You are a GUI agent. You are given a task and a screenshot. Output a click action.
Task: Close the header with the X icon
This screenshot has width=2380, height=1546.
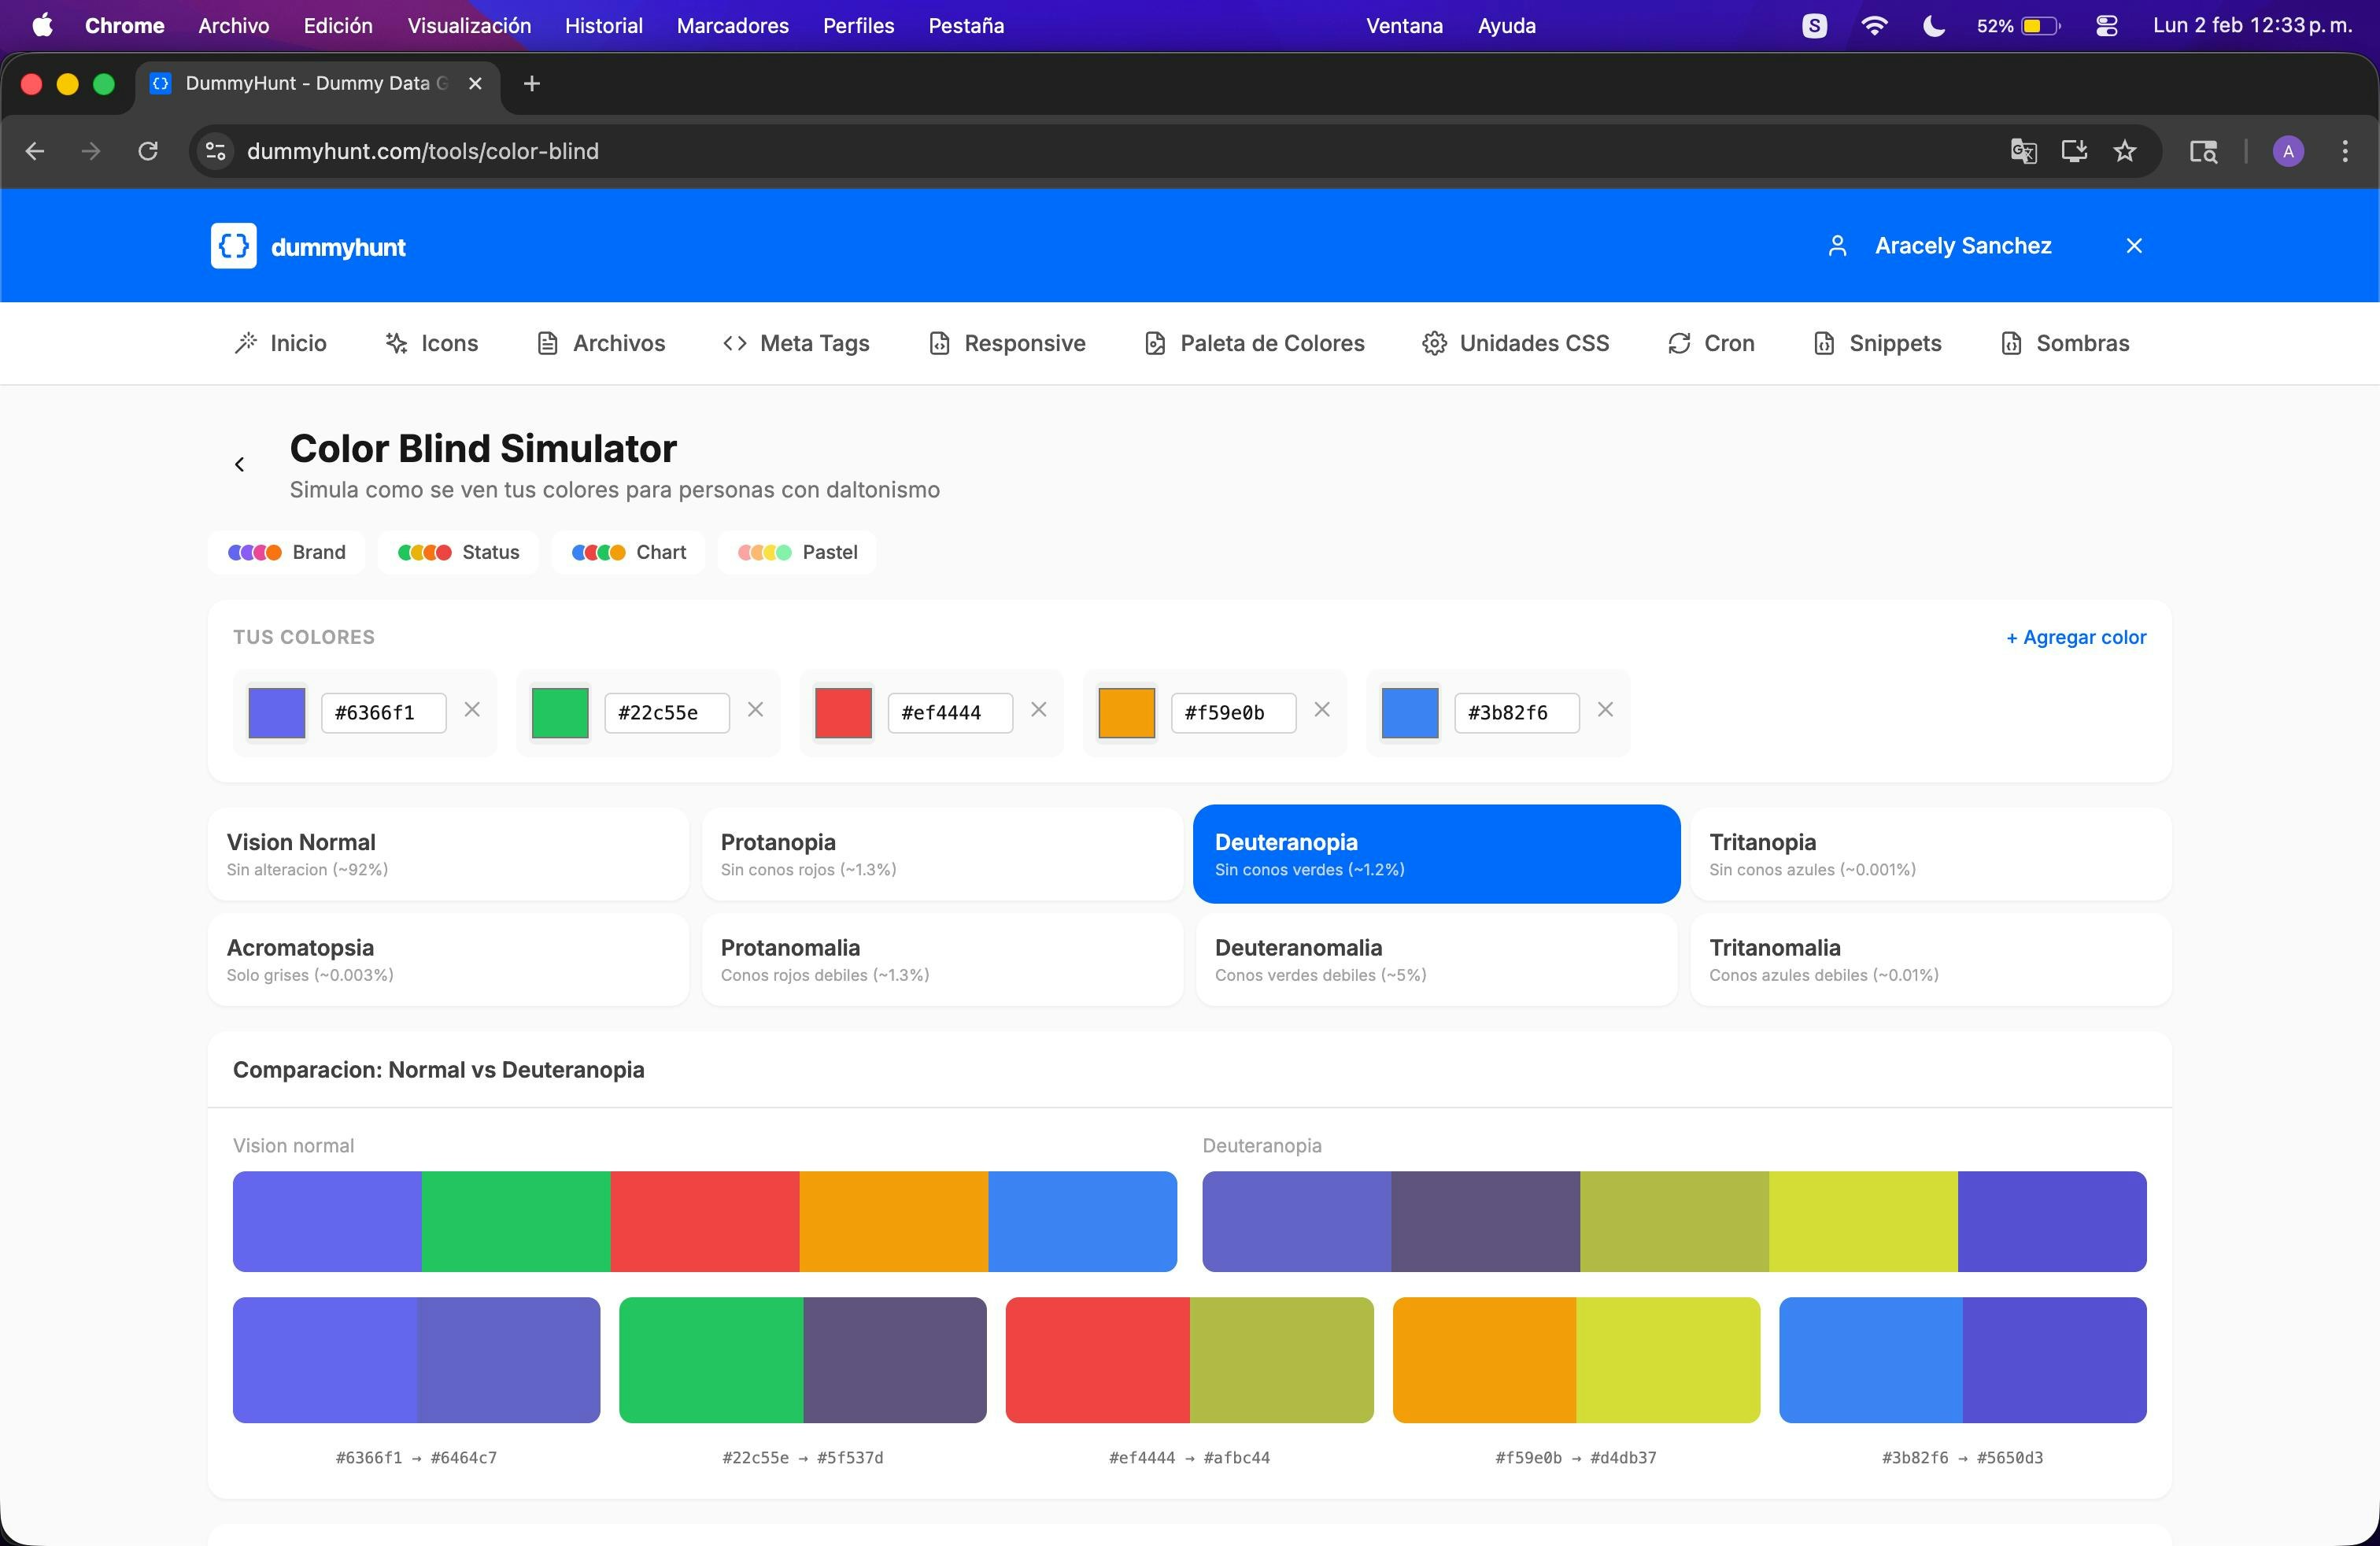[x=2134, y=246]
